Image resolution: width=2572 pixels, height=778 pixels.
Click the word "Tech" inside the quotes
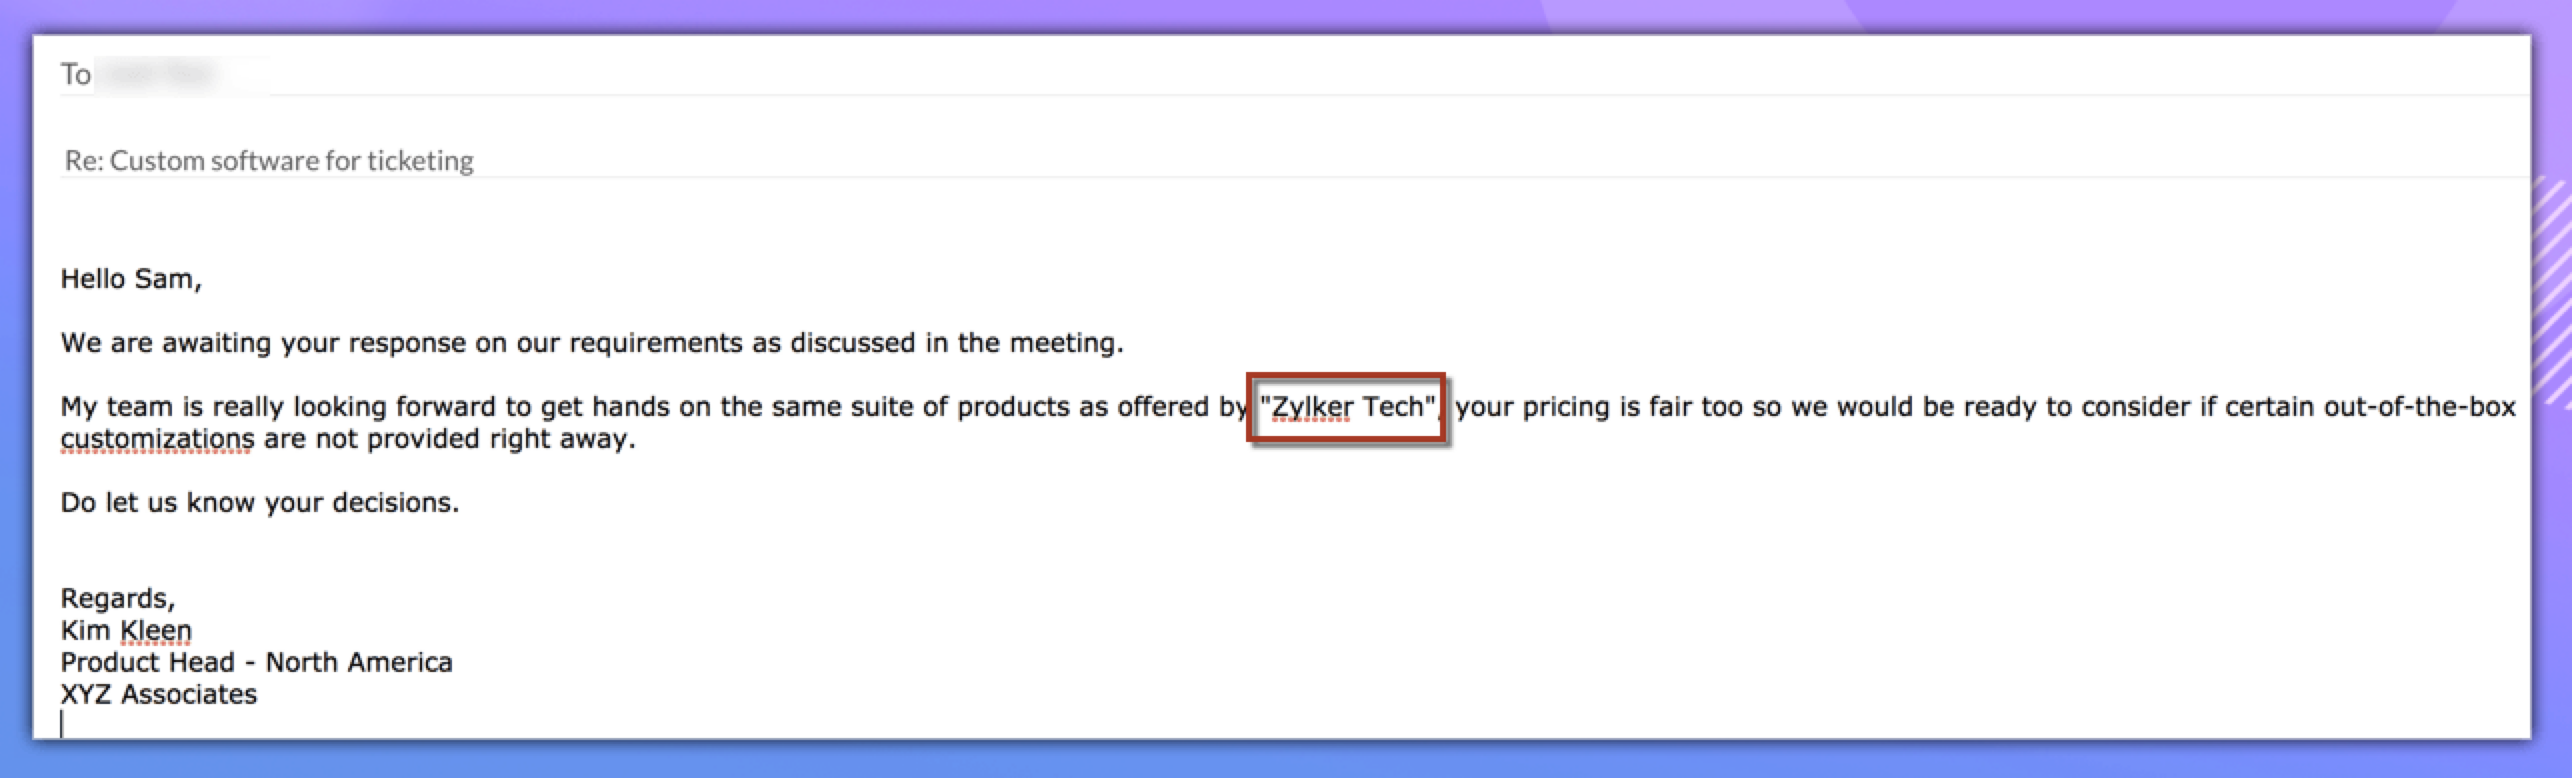(1393, 407)
